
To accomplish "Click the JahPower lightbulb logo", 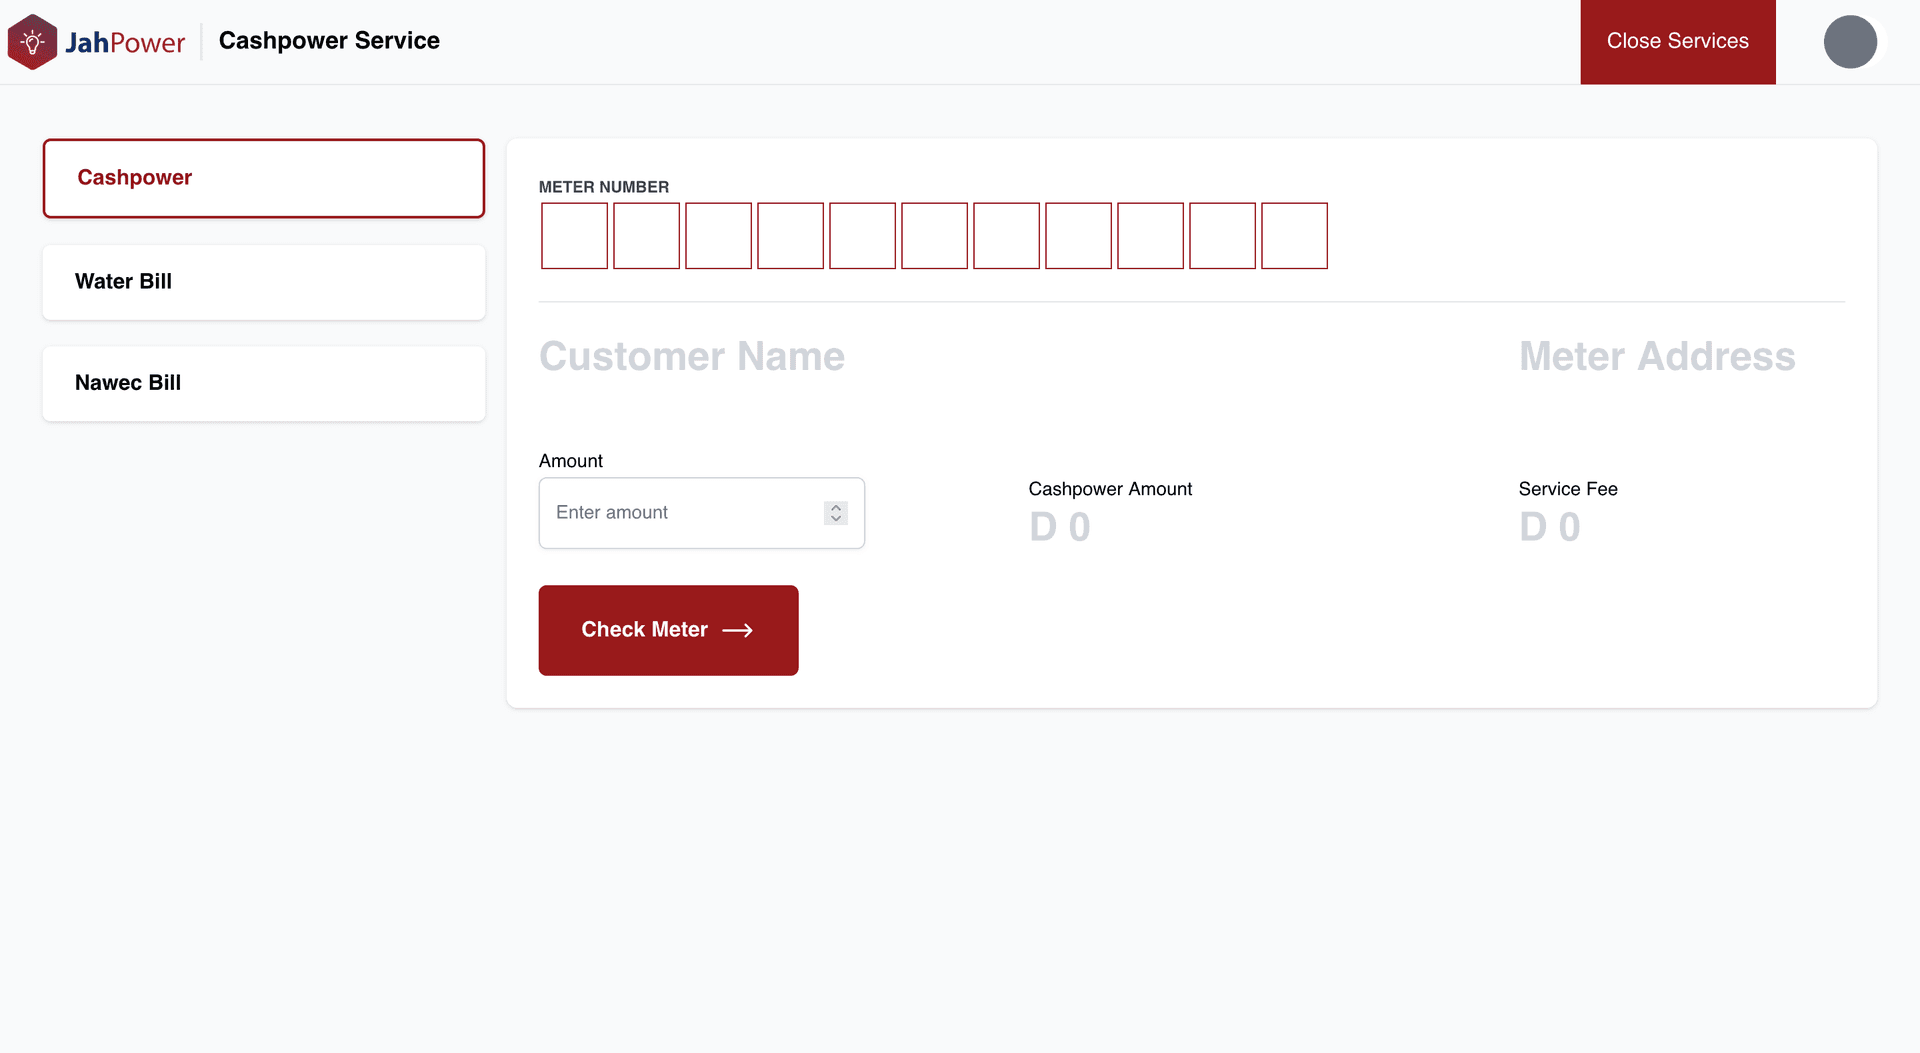I will point(32,42).
